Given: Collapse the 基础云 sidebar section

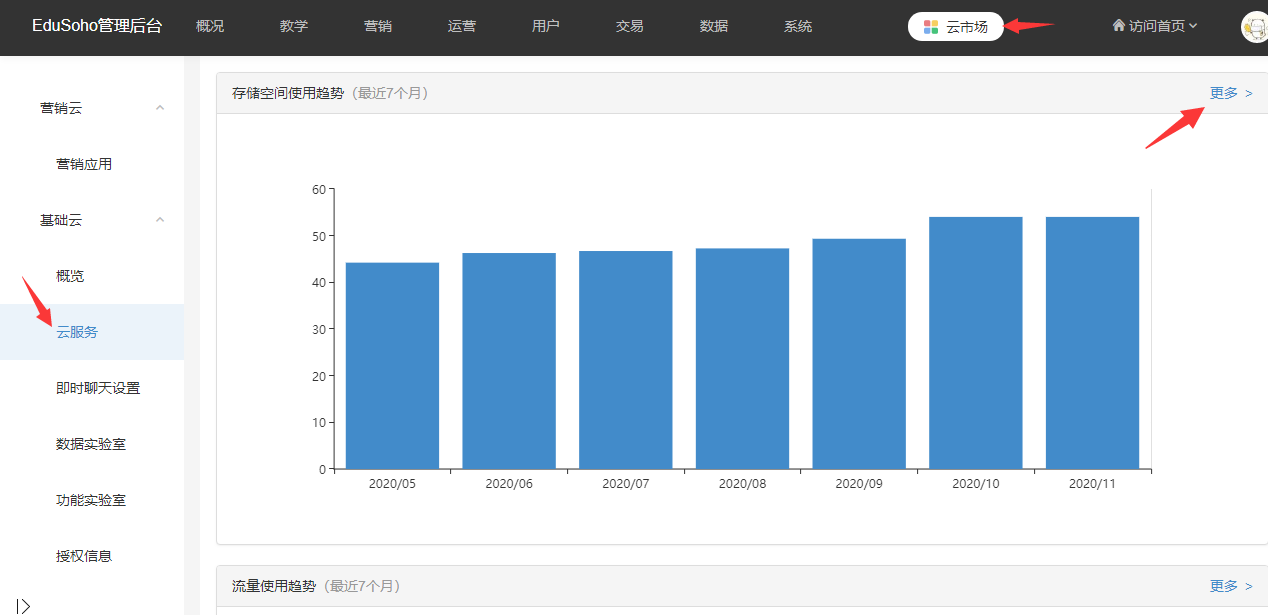Looking at the screenshot, I should tap(160, 220).
